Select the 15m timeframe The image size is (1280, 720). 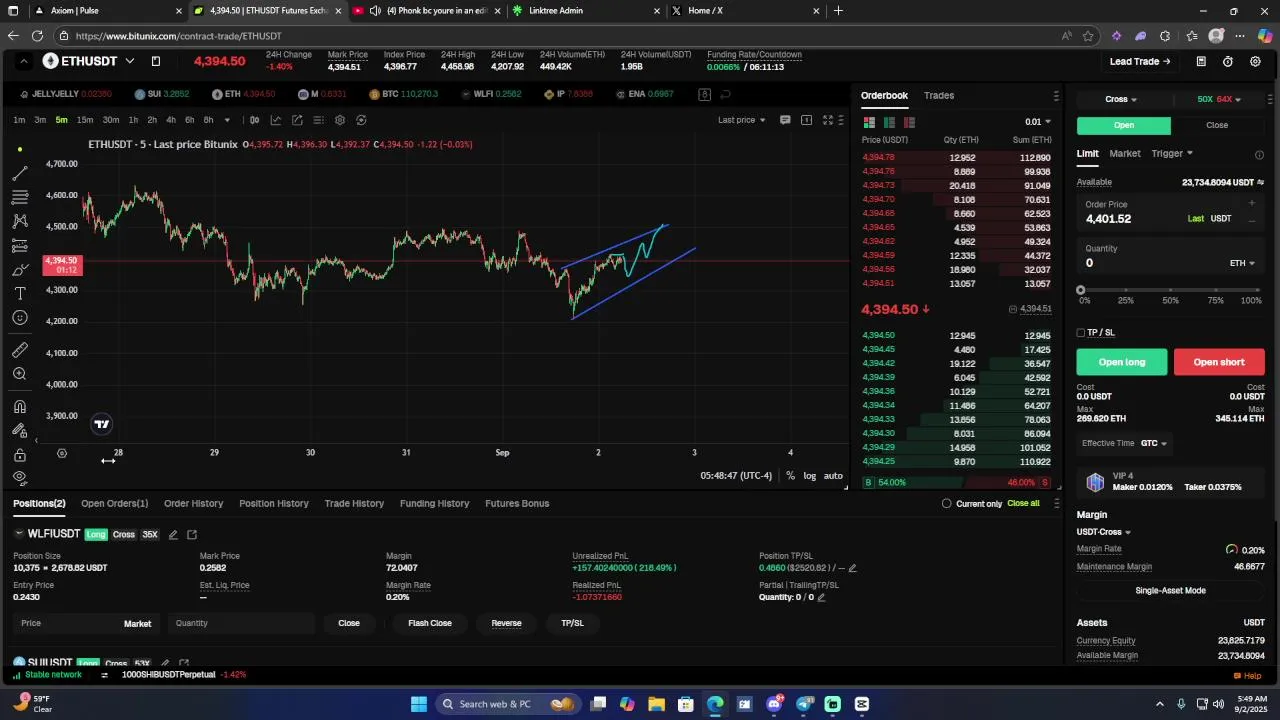(x=85, y=120)
